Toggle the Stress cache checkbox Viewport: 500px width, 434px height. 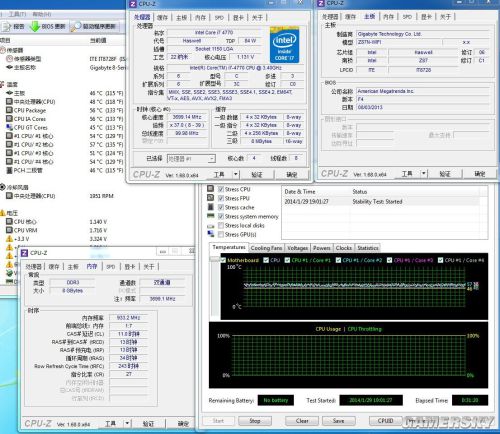(x=220, y=207)
